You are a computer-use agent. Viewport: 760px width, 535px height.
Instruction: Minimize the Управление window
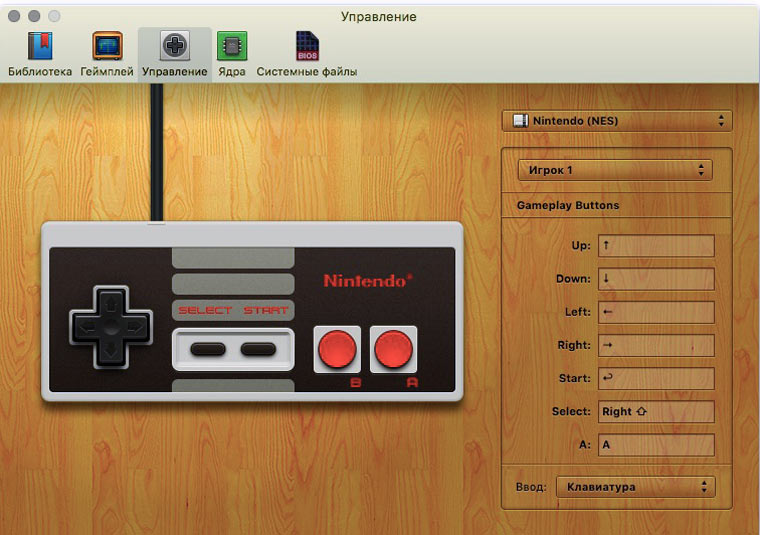[34, 16]
